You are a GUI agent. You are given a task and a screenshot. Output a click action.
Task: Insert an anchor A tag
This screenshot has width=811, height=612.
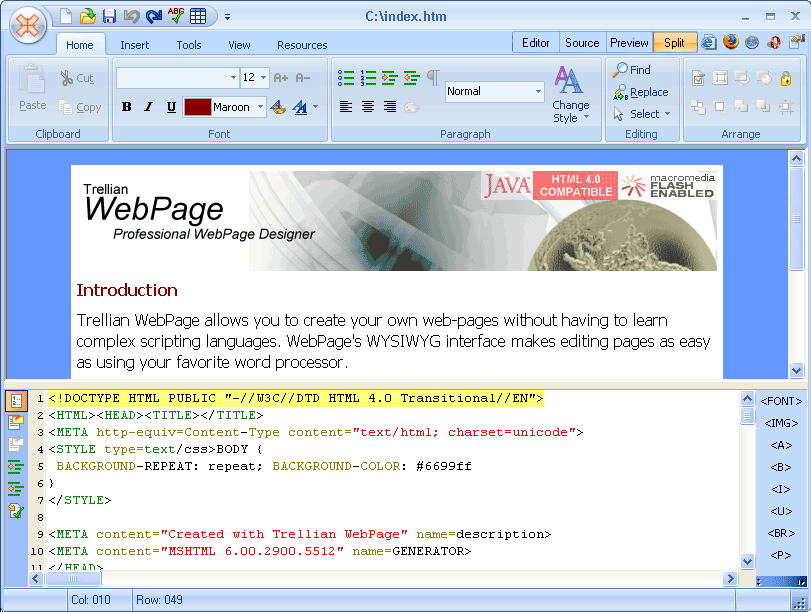[781, 445]
